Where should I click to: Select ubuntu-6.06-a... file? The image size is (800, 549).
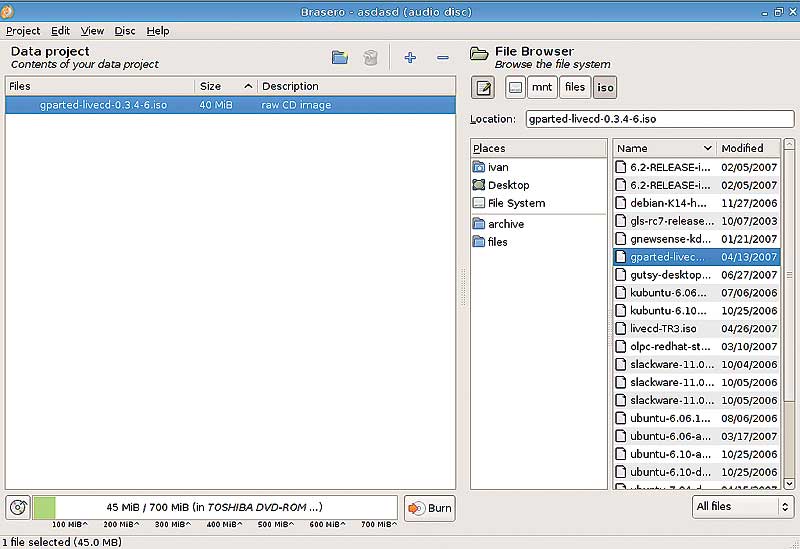click(696, 436)
